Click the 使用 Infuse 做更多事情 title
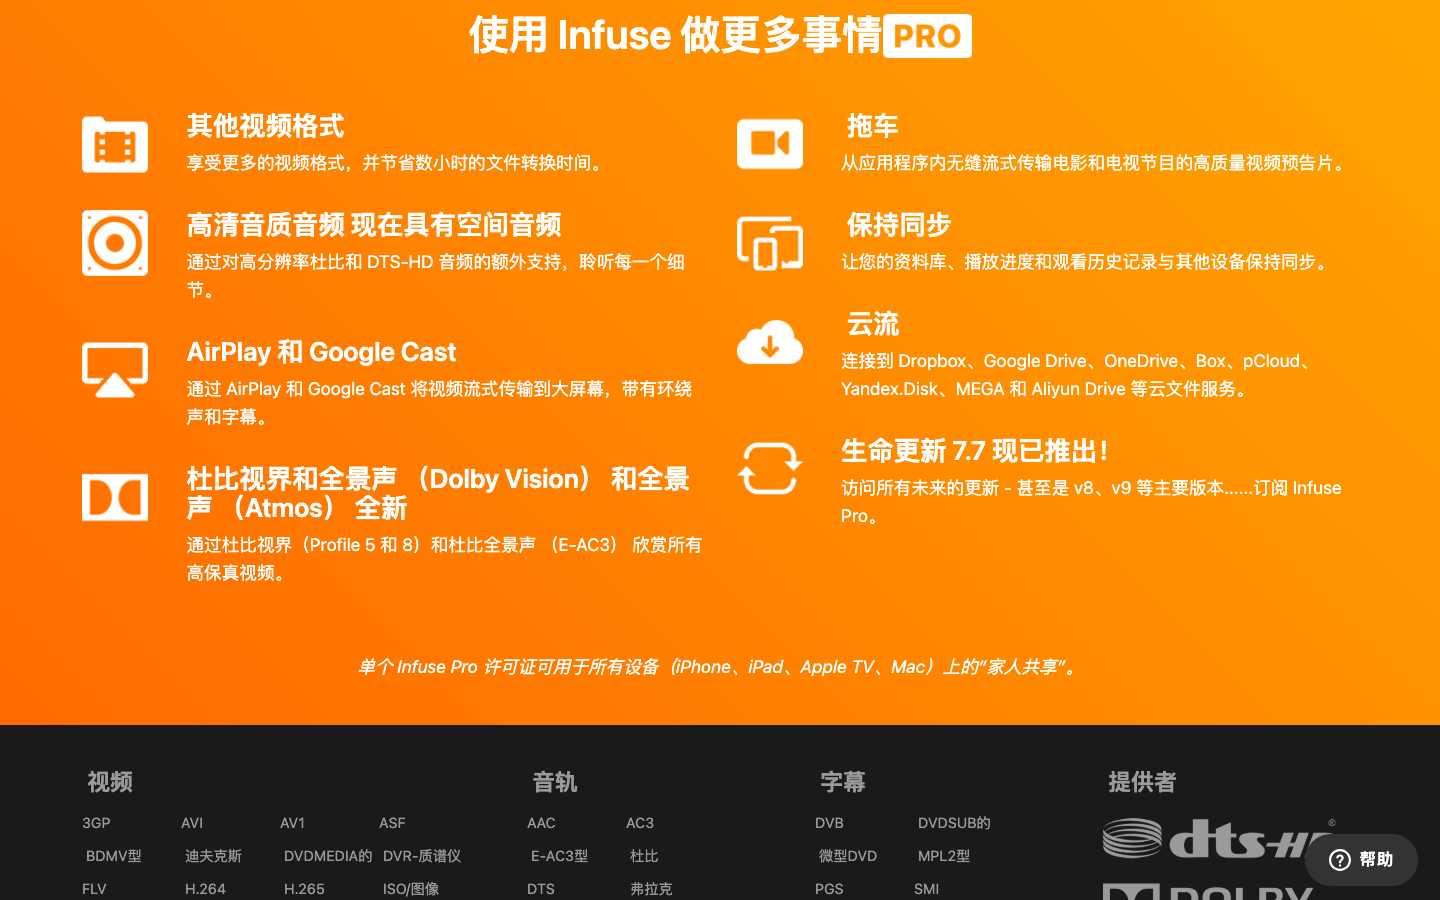Screen dimensions: 1440x900 (x=675, y=35)
